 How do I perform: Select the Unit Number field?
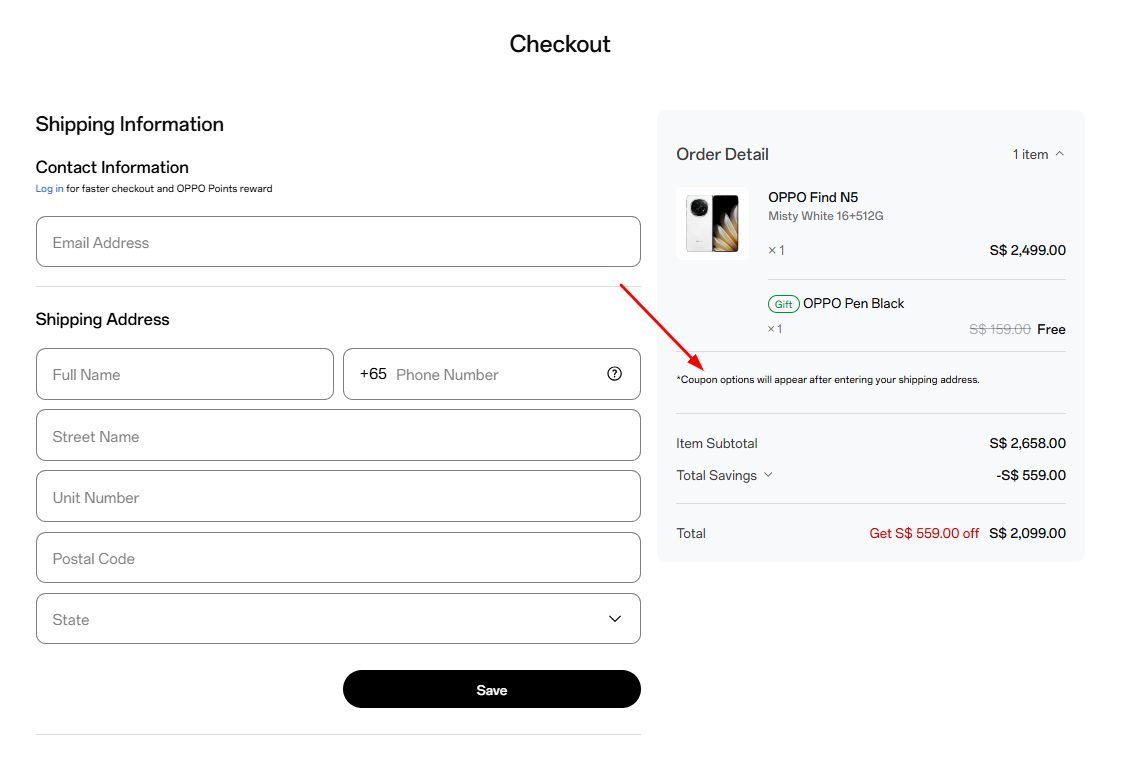(x=338, y=496)
